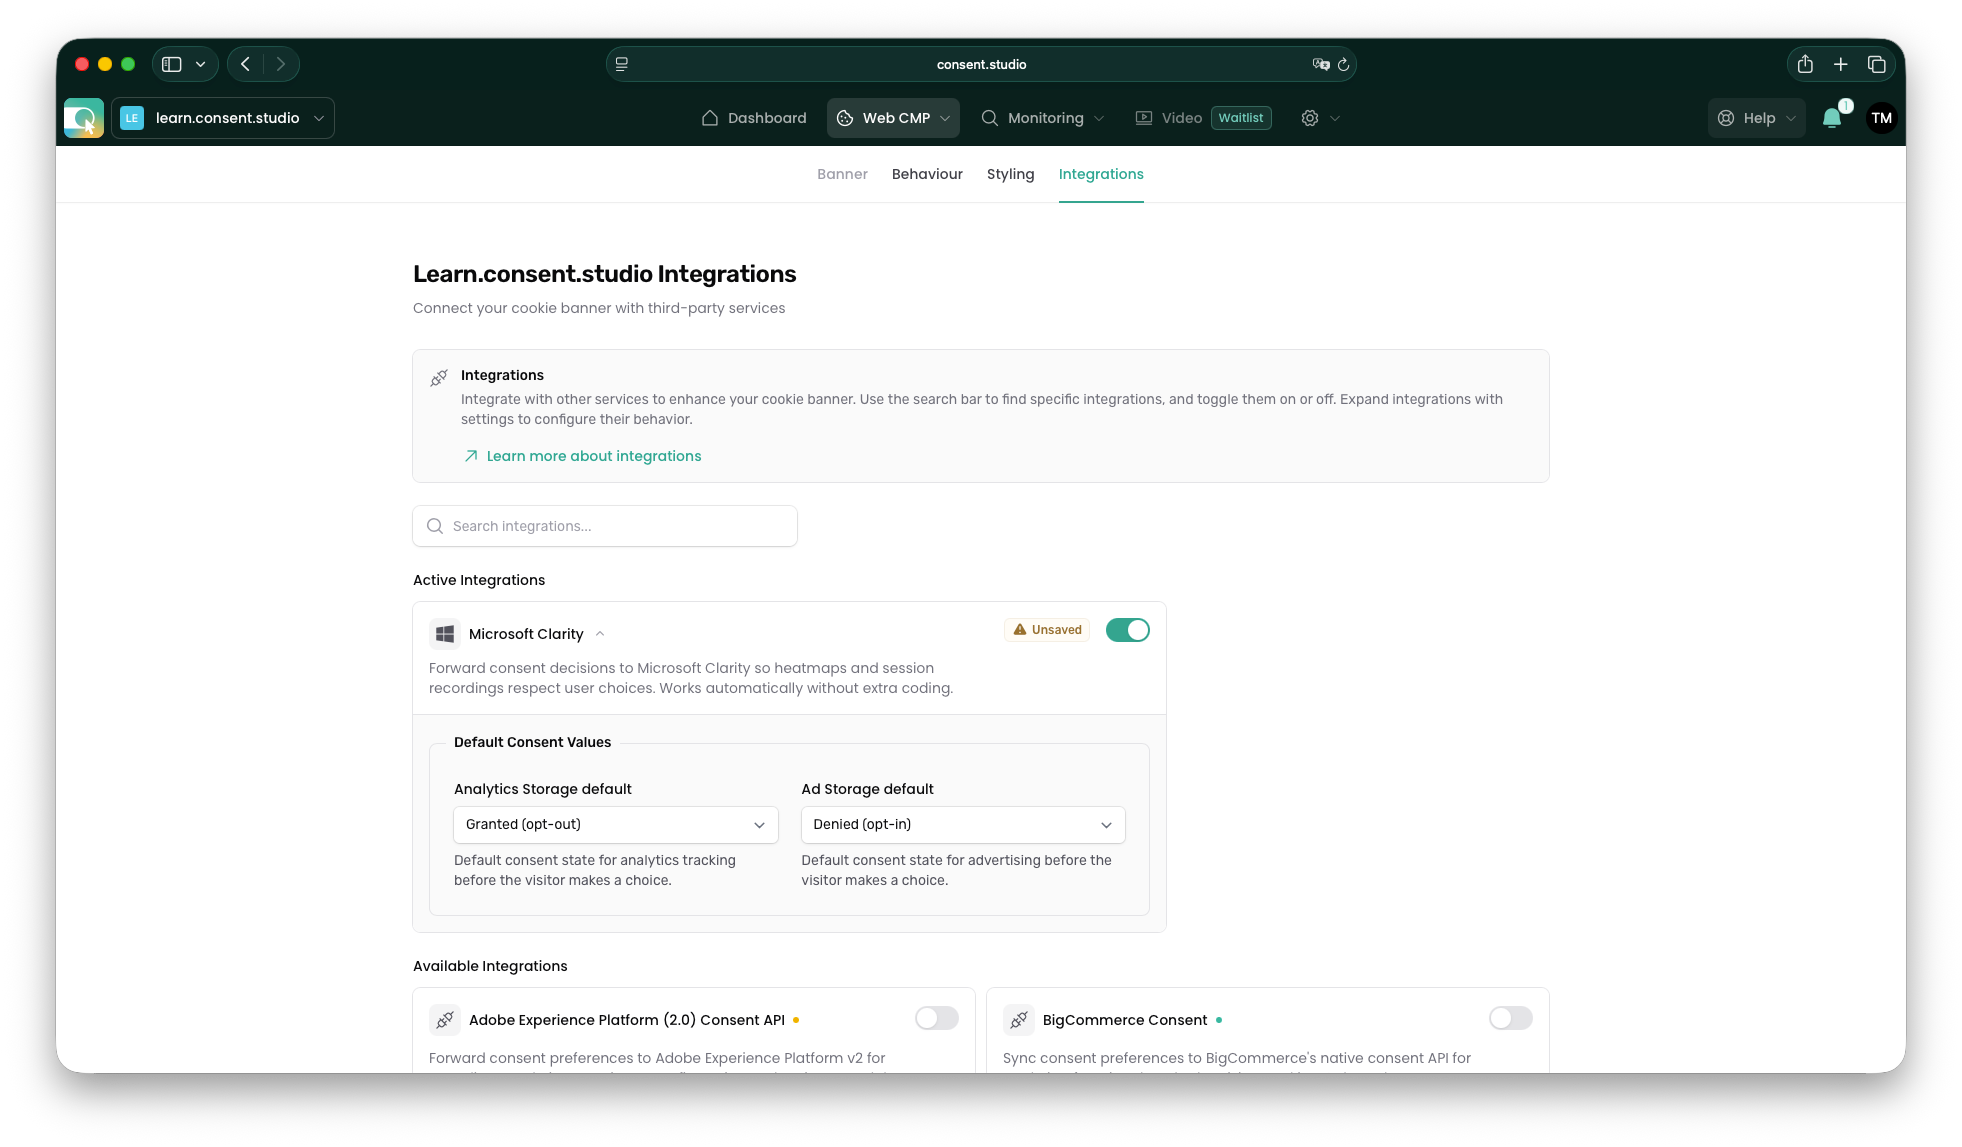The image size is (1962, 1147).
Task: Collapse the Microsoft Clarity settings
Action: pos(600,634)
